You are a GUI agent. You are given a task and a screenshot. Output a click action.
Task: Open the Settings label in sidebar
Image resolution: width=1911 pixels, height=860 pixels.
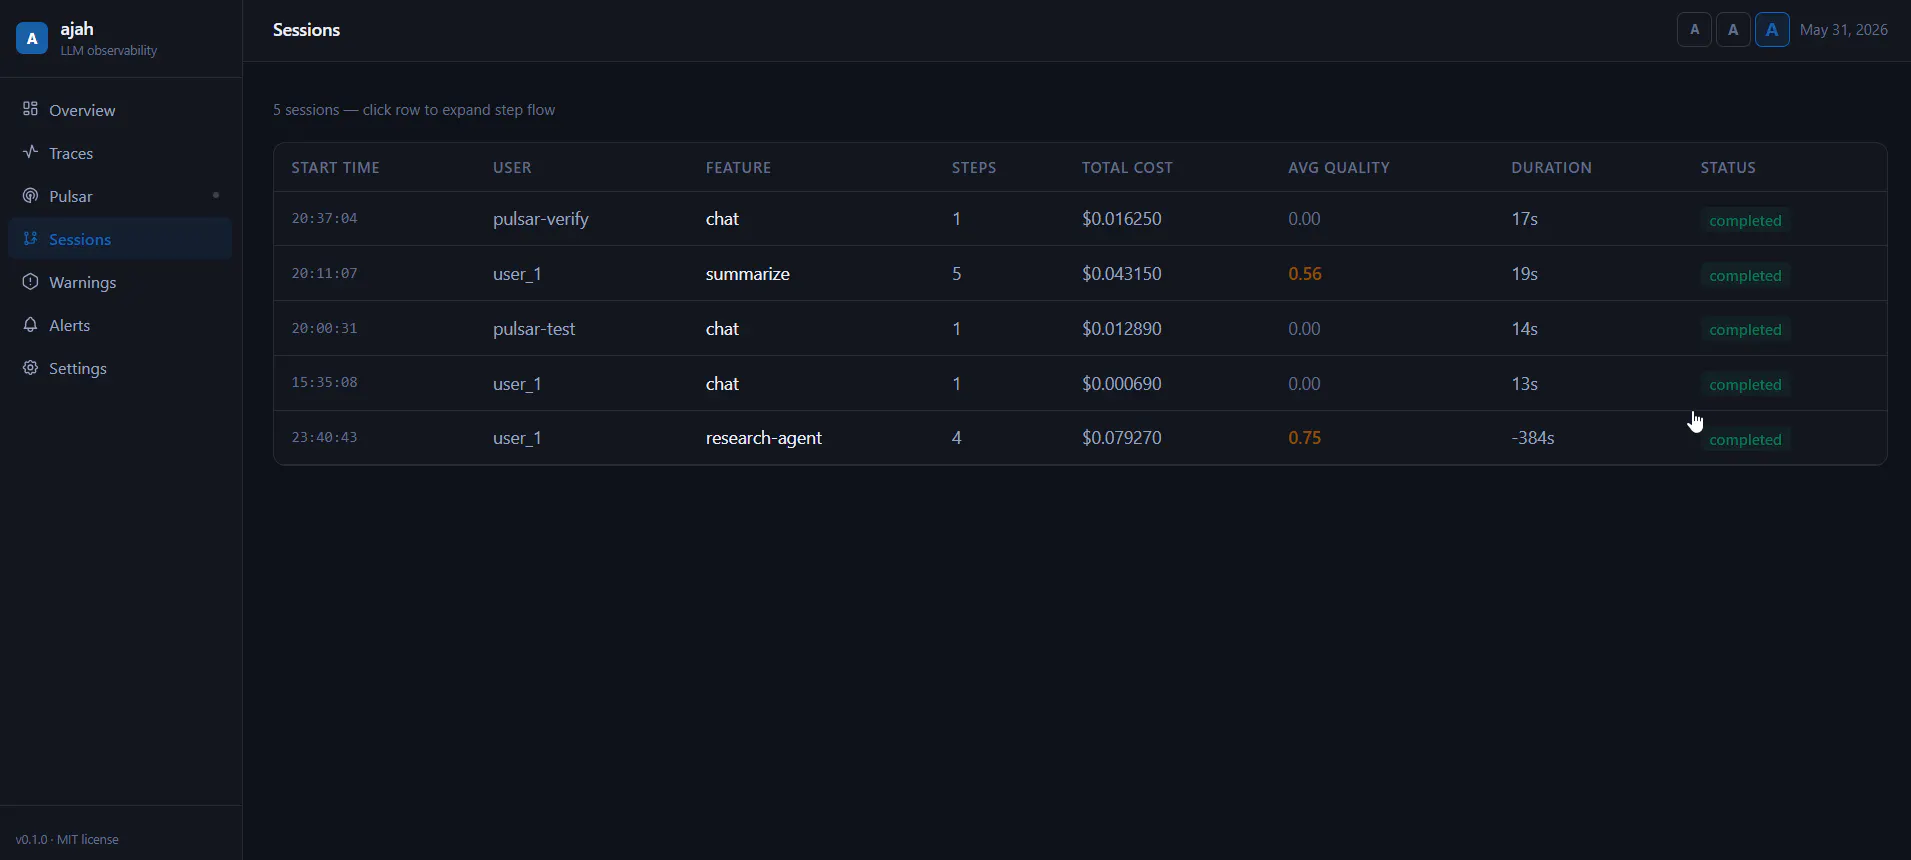click(78, 368)
